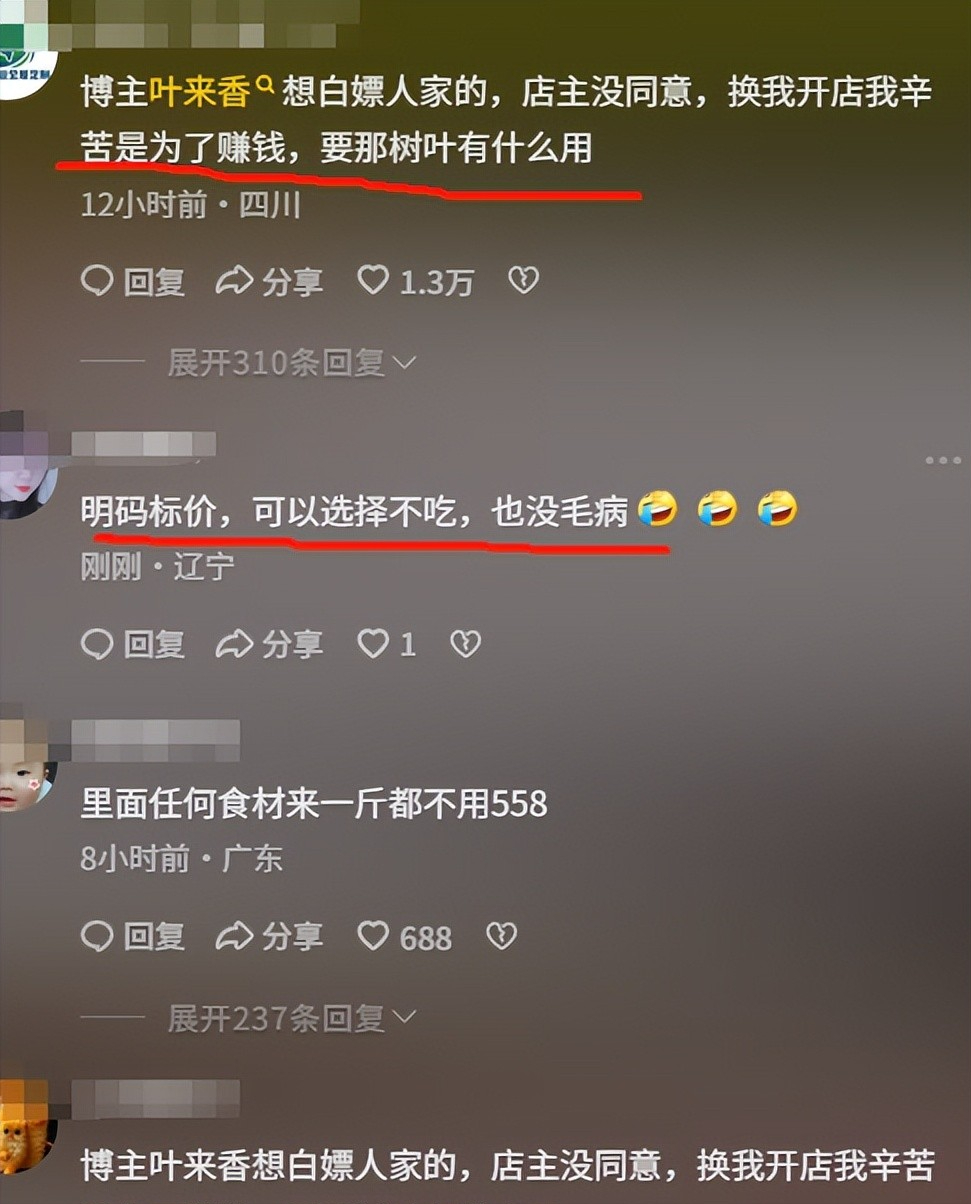Expand 展开237条回复

click(x=291, y=1019)
